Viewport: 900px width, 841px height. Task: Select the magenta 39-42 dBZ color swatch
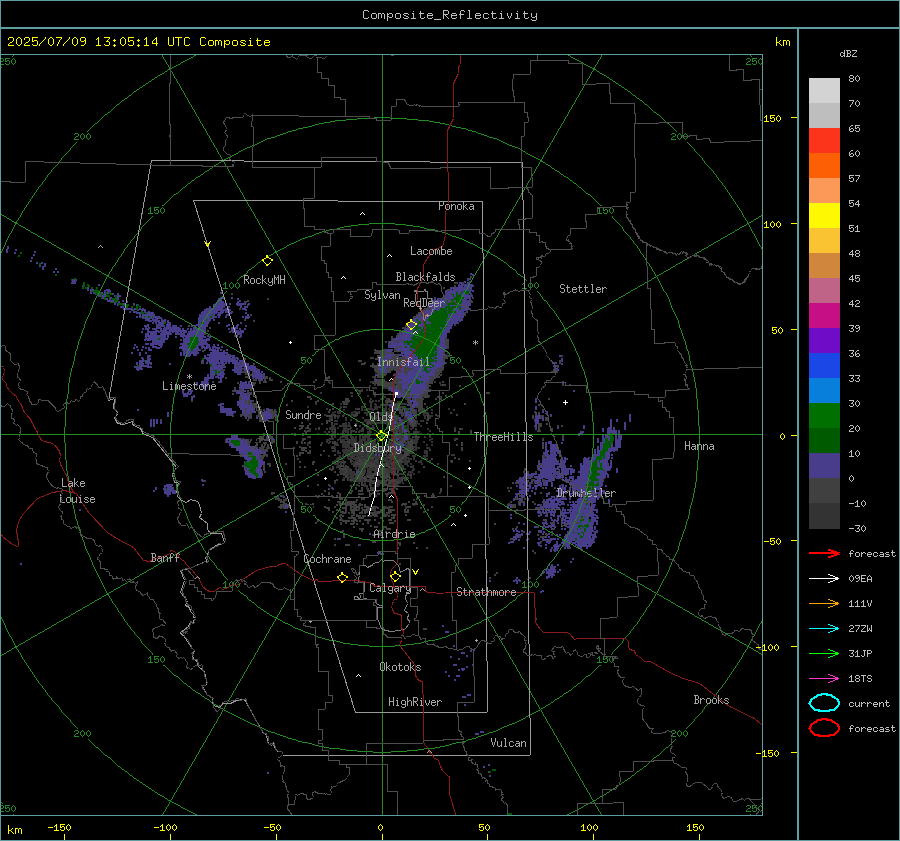pyautogui.click(x=824, y=316)
